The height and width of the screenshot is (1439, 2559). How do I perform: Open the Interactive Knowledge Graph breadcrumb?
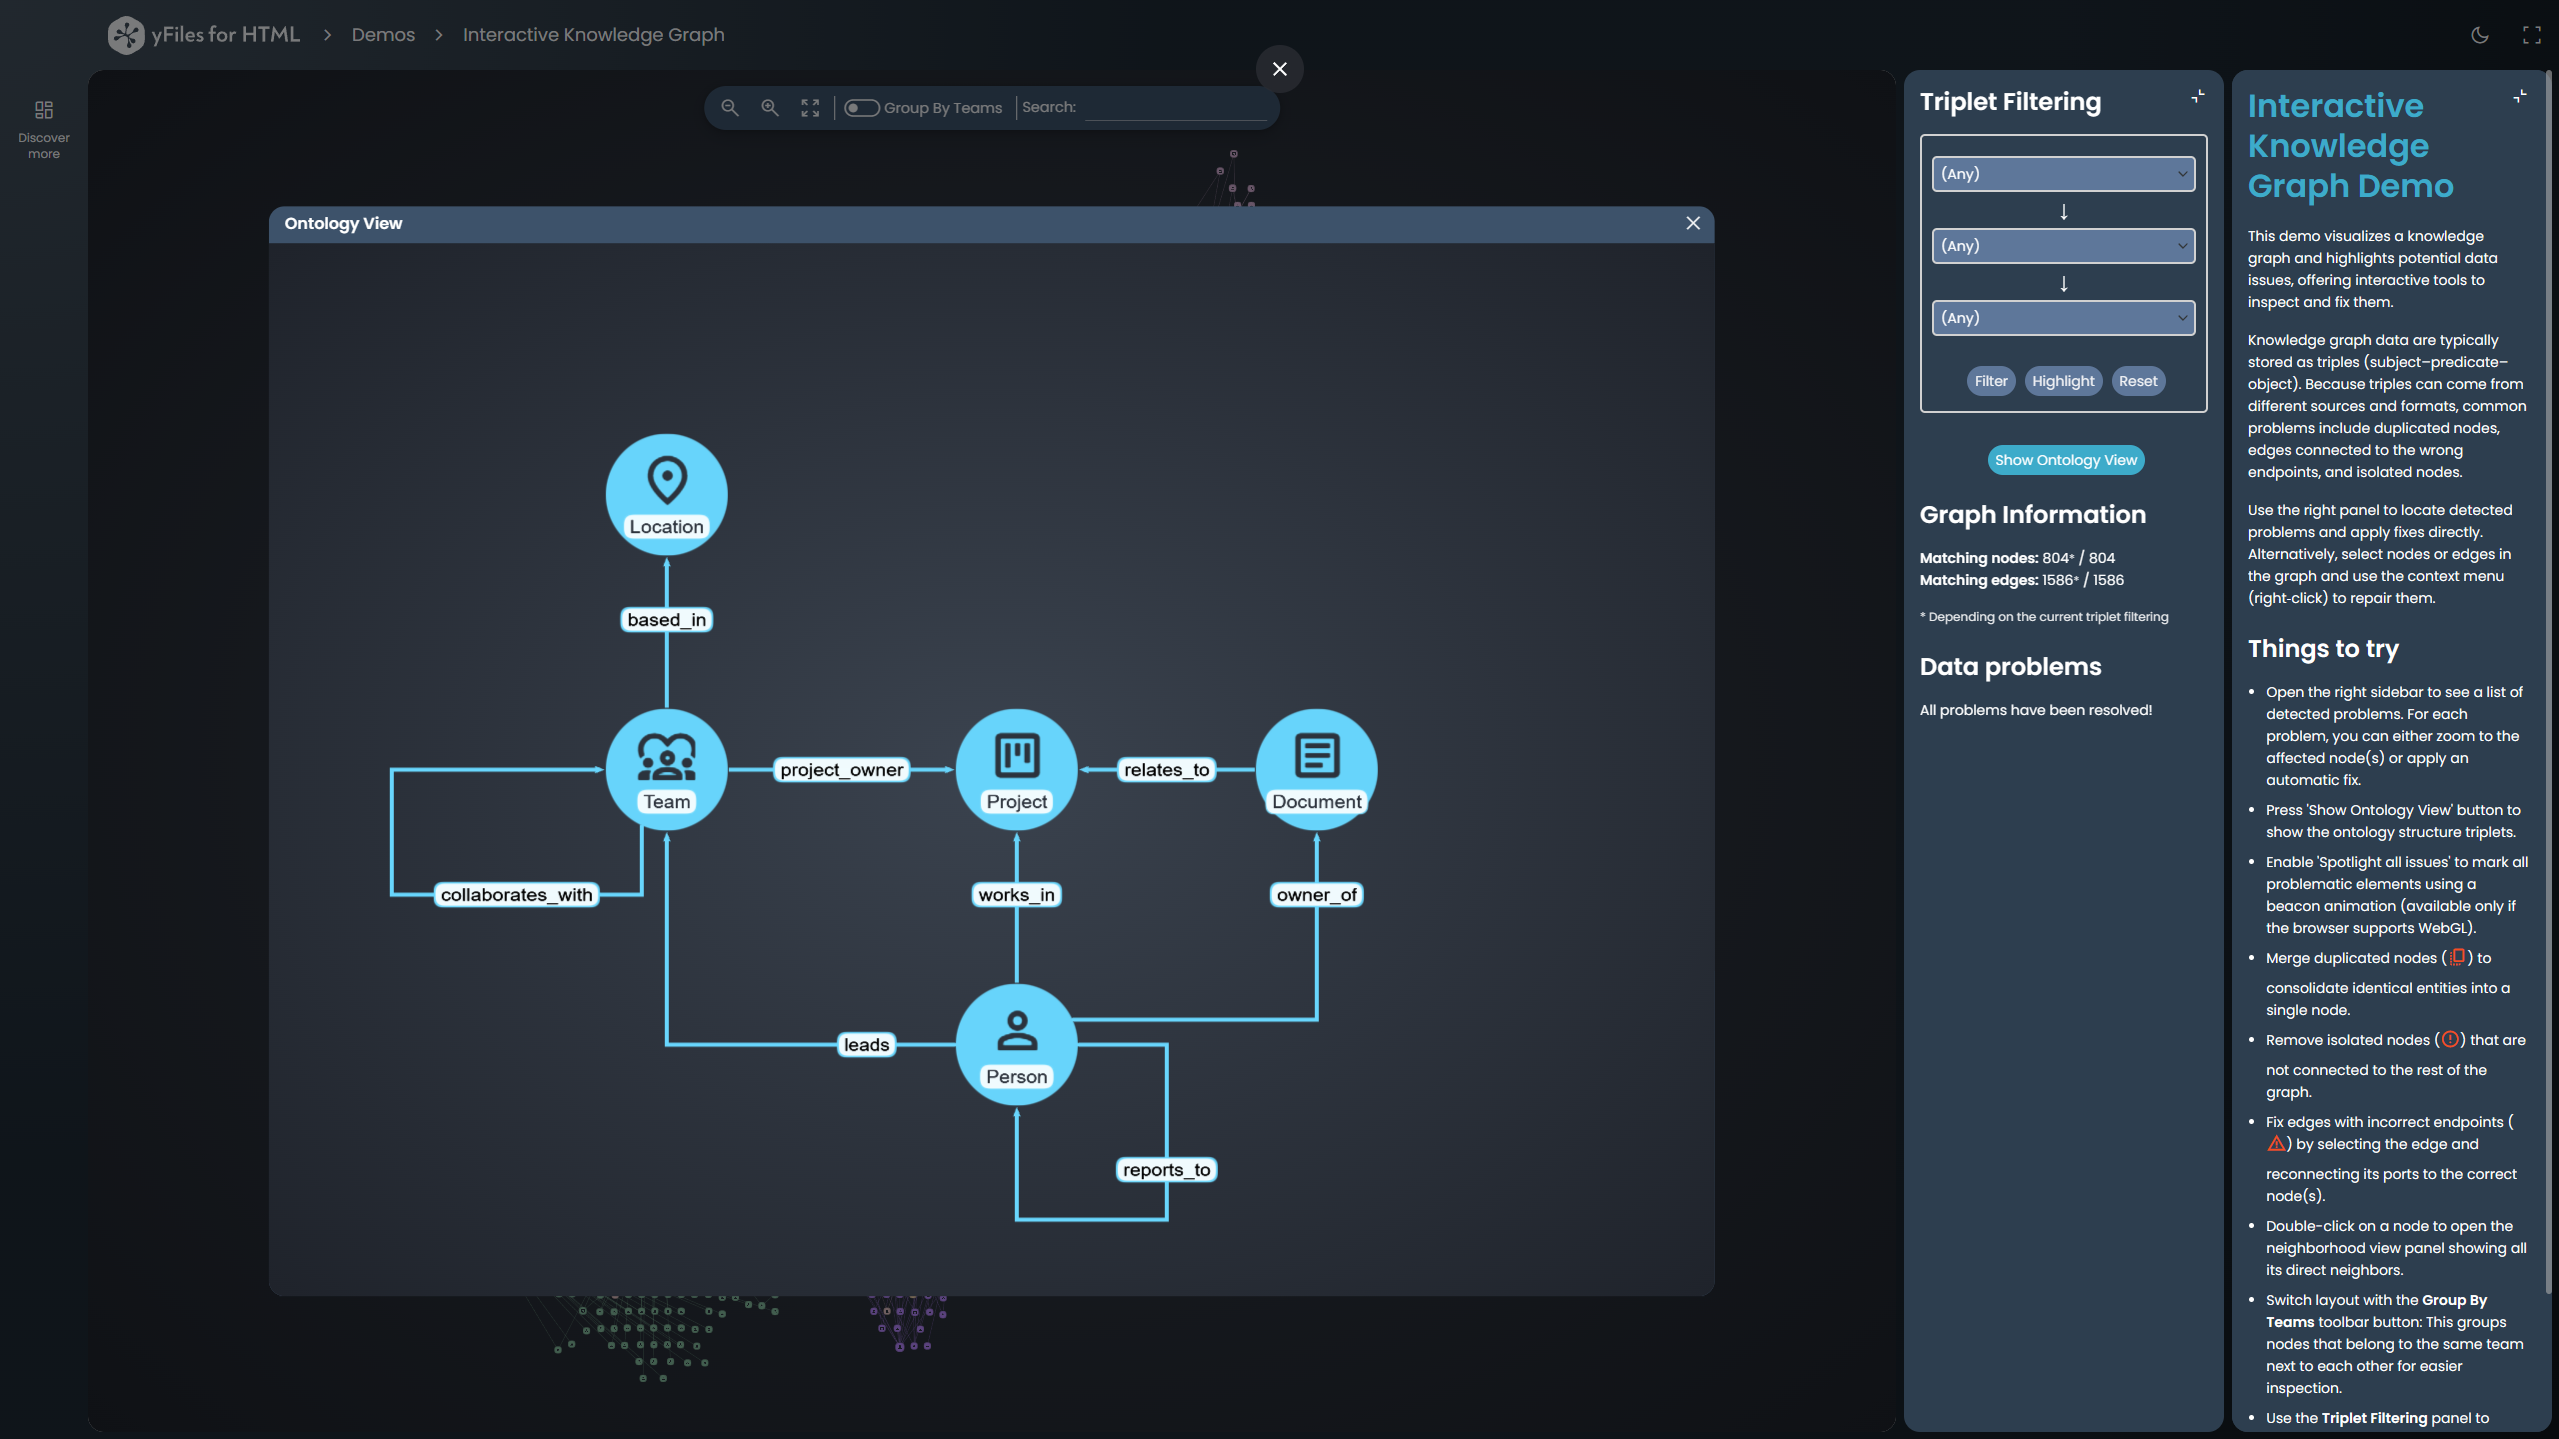[x=593, y=35]
